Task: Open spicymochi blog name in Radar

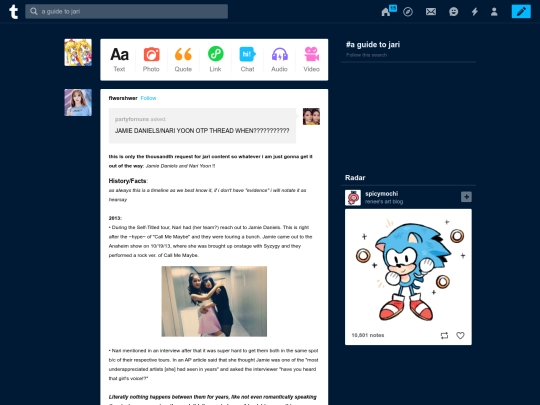Action: coord(382,194)
